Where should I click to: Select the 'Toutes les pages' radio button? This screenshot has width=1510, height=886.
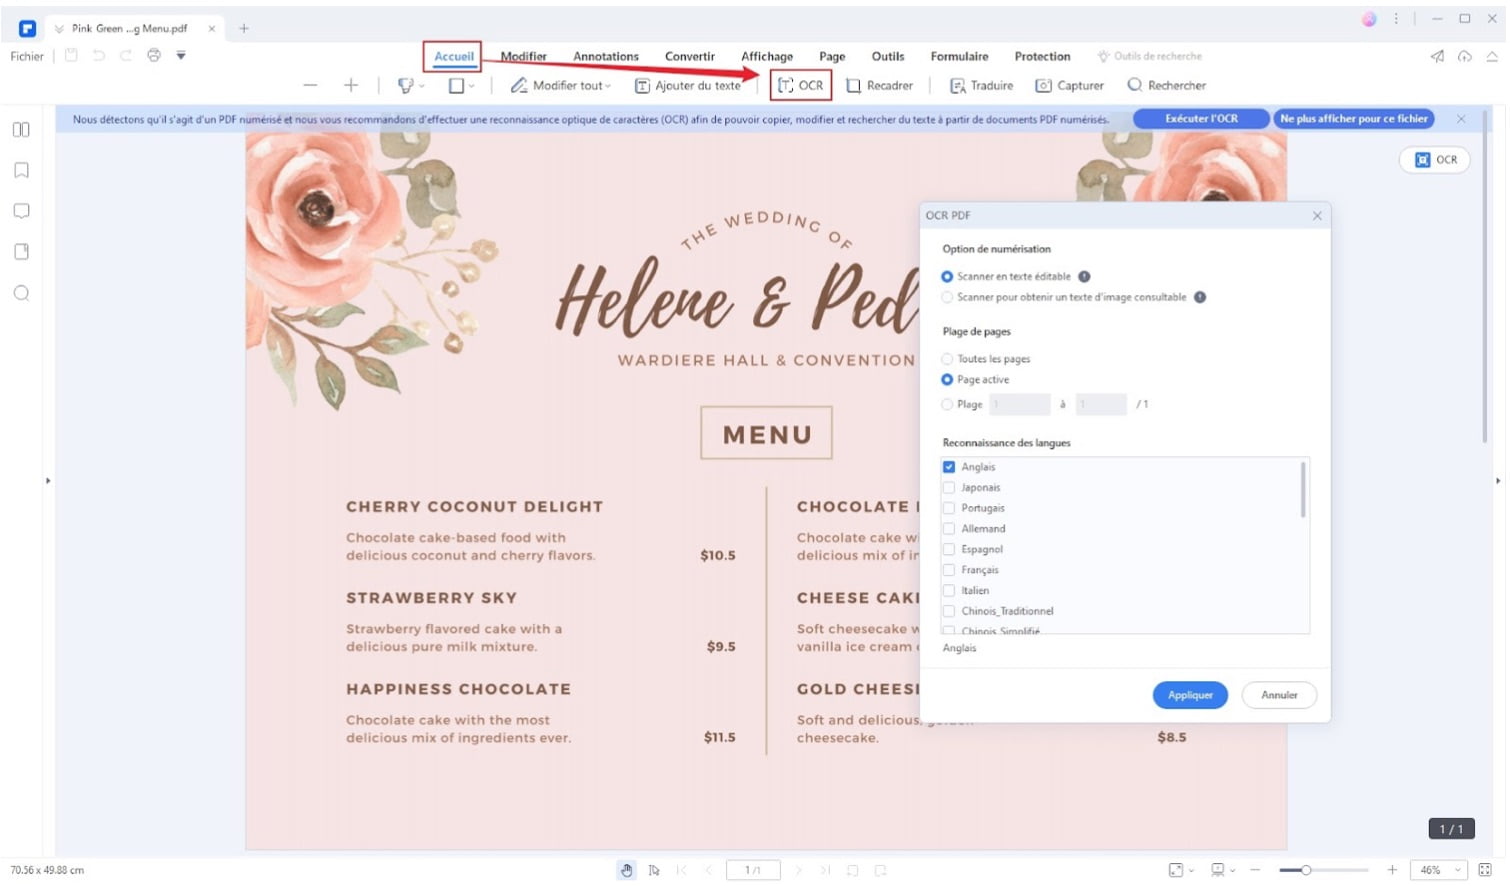coord(946,358)
